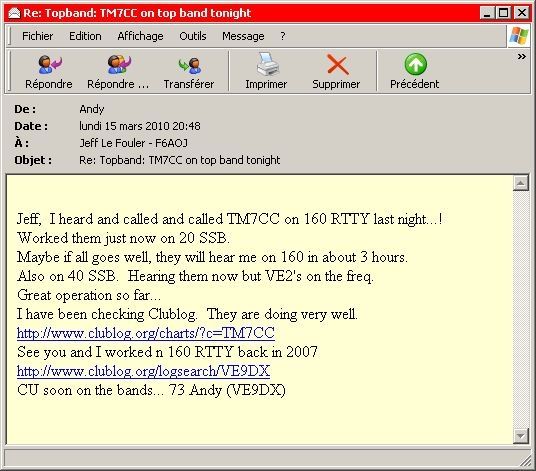Expand hidden toolbar buttons chevron

tap(521, 56)
